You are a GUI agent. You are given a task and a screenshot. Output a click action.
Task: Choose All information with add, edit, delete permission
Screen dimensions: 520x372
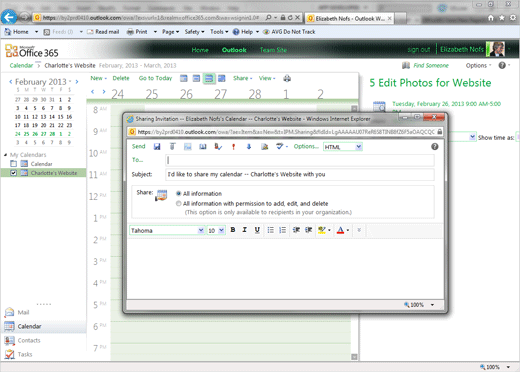(179, 203)
